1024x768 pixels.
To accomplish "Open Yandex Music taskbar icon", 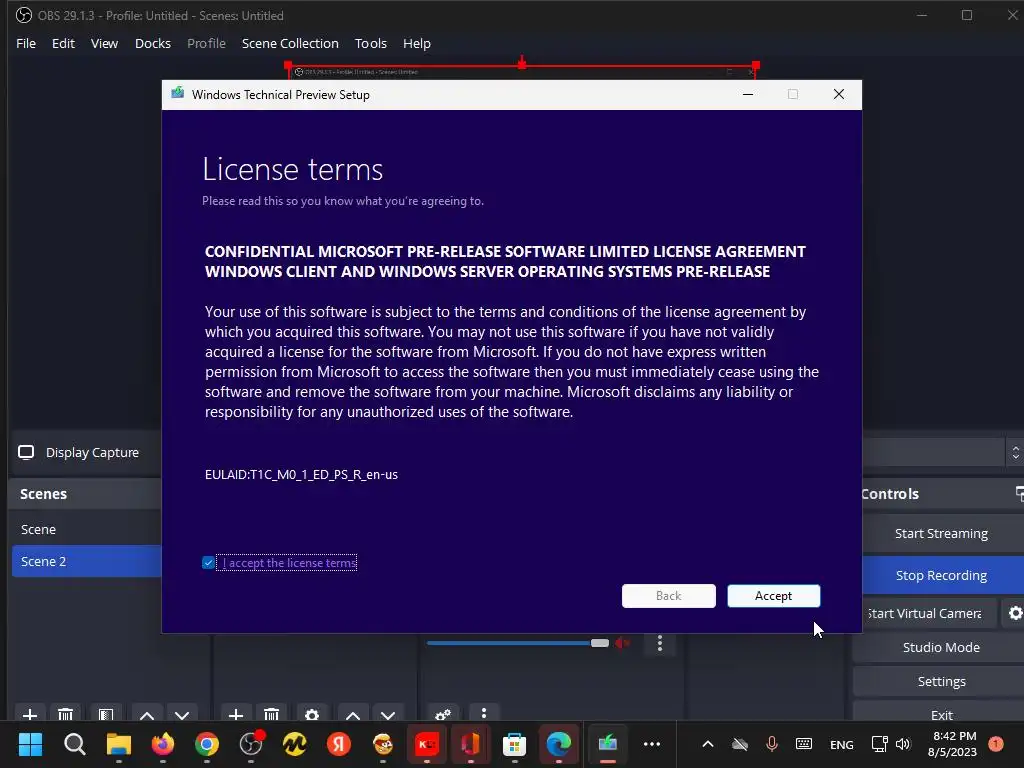I will click(x=295, y=744).
